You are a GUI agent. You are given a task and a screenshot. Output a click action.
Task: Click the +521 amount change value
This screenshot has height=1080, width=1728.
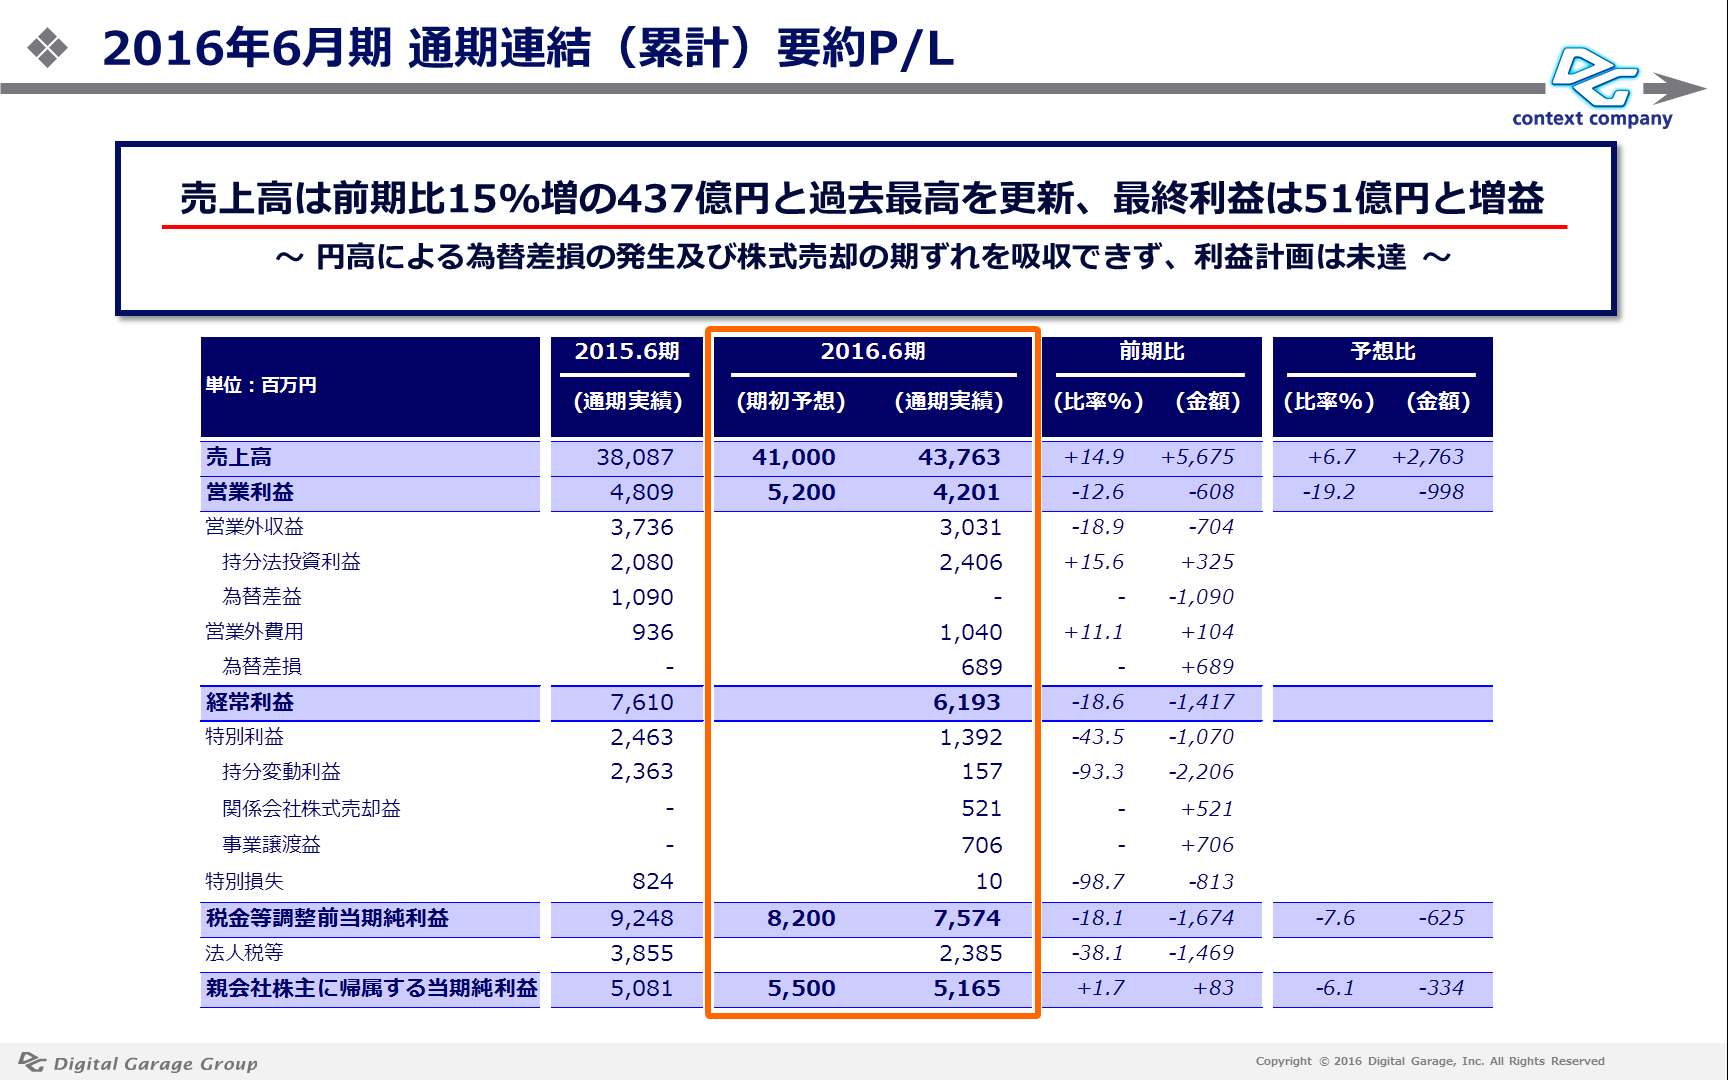1207,809
